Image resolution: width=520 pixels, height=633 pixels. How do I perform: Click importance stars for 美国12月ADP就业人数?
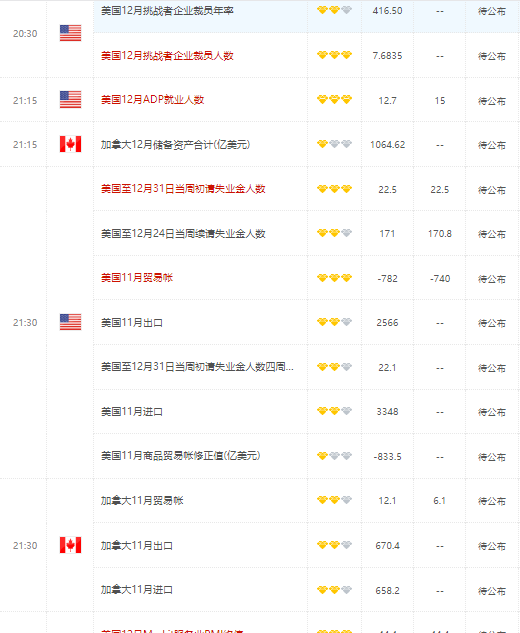coord(334,99)
